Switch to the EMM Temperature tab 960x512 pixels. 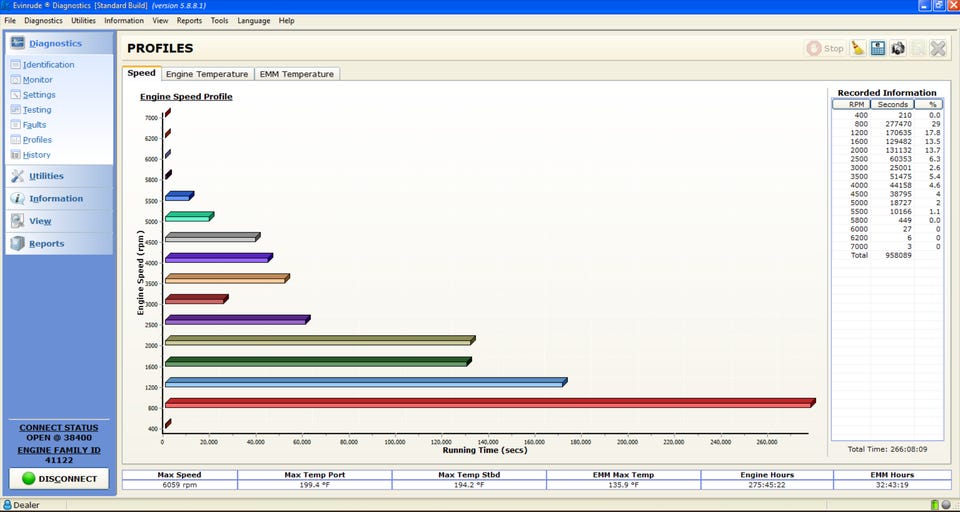(x=297, y=74)
